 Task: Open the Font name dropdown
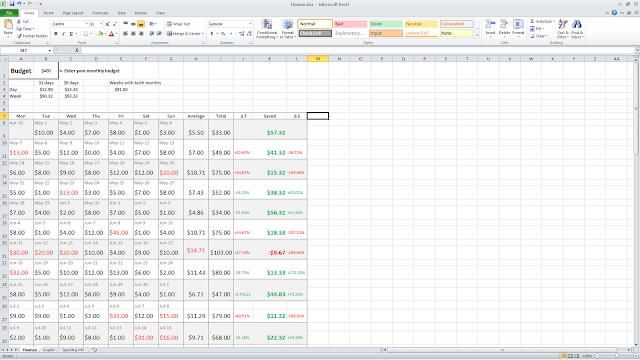point(87,24)
